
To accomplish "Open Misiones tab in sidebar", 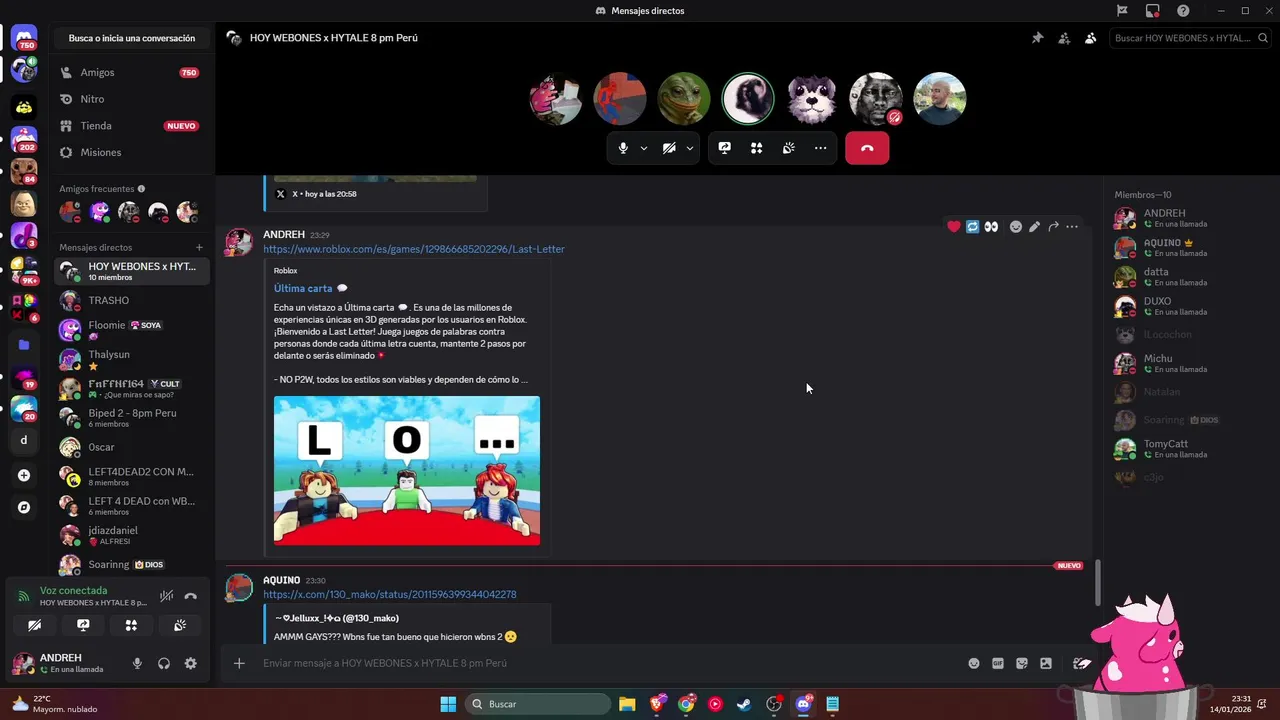I will [132, 152].
